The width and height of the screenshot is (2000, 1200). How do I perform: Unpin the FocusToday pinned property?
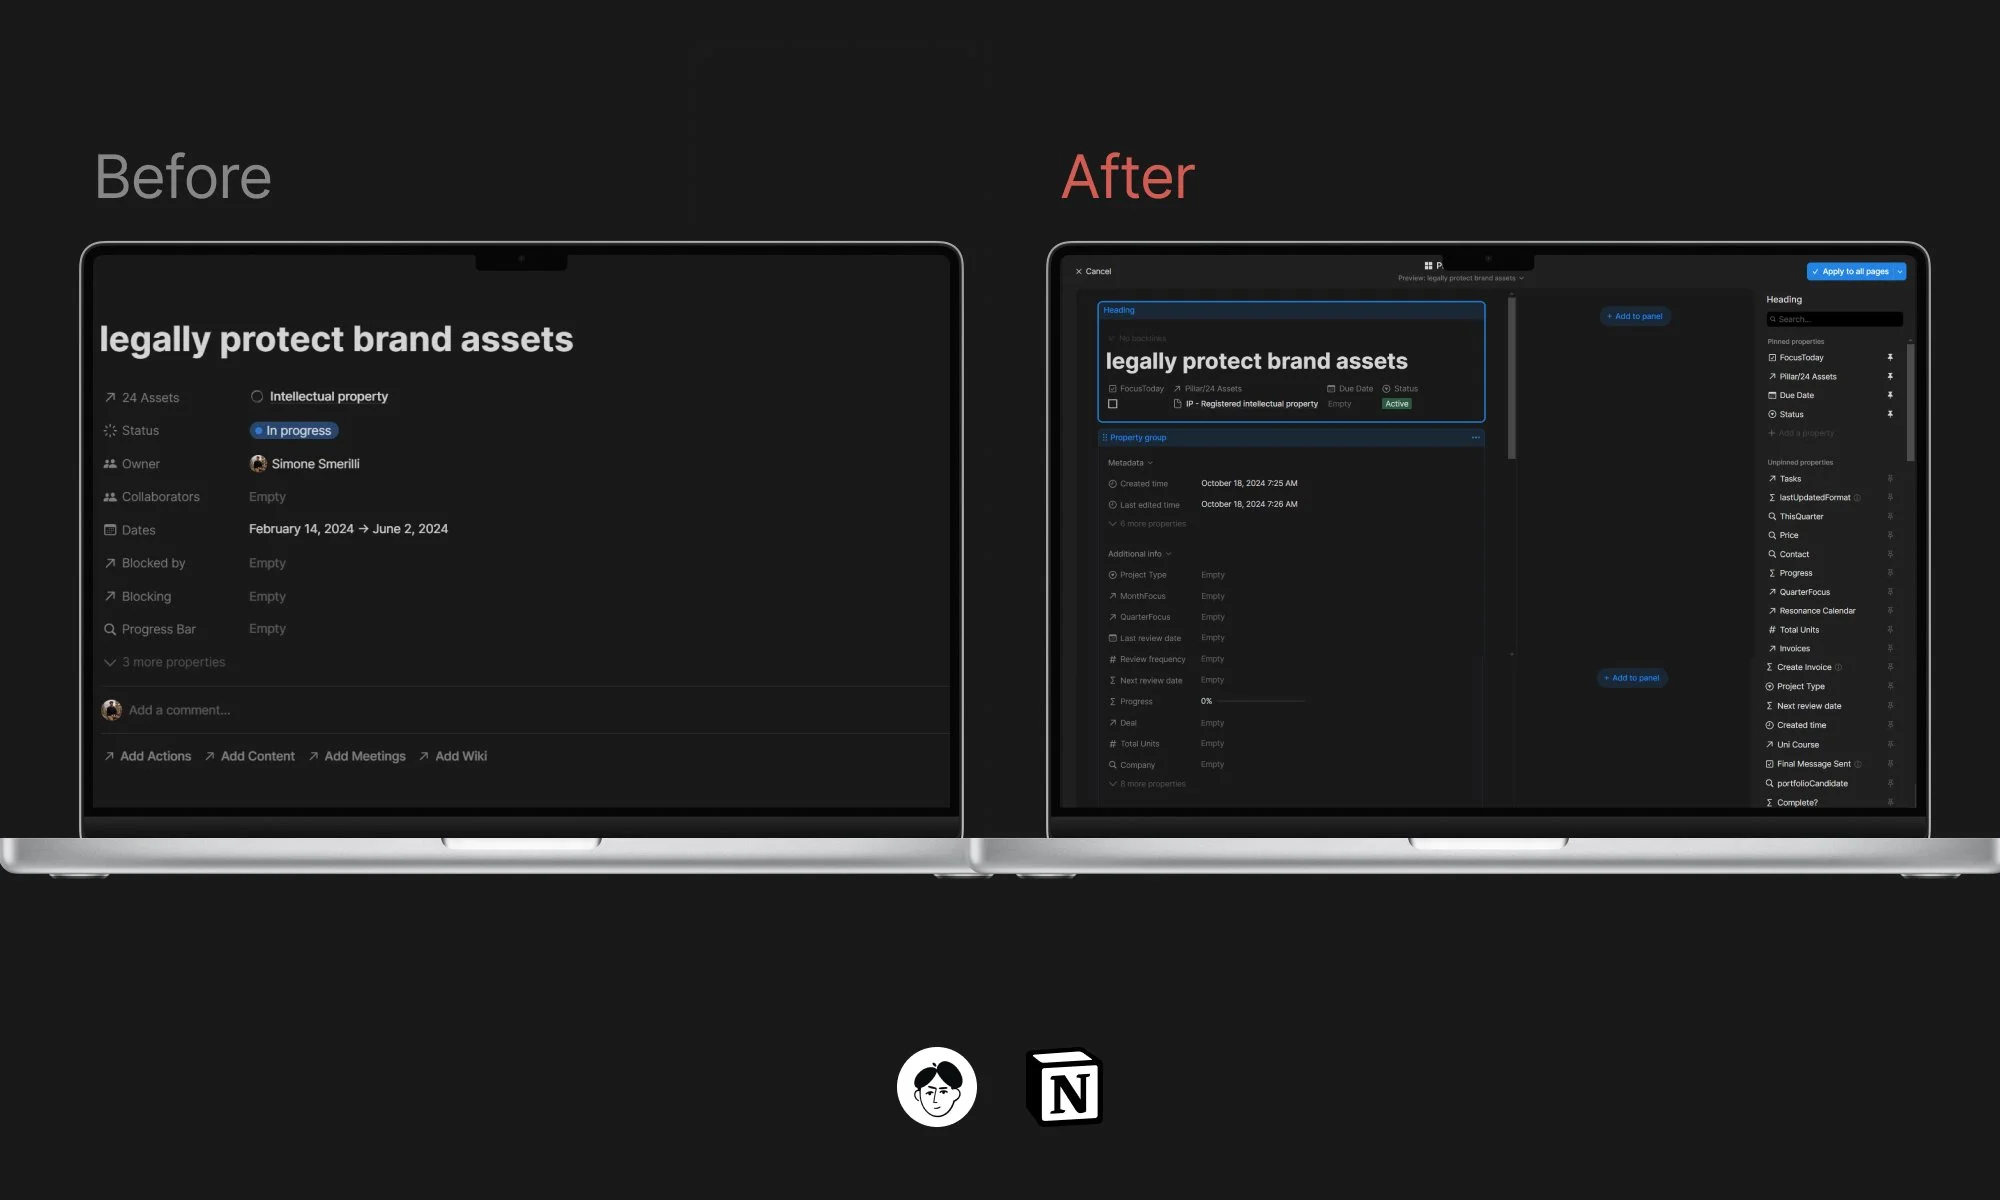click(1890, 358)
